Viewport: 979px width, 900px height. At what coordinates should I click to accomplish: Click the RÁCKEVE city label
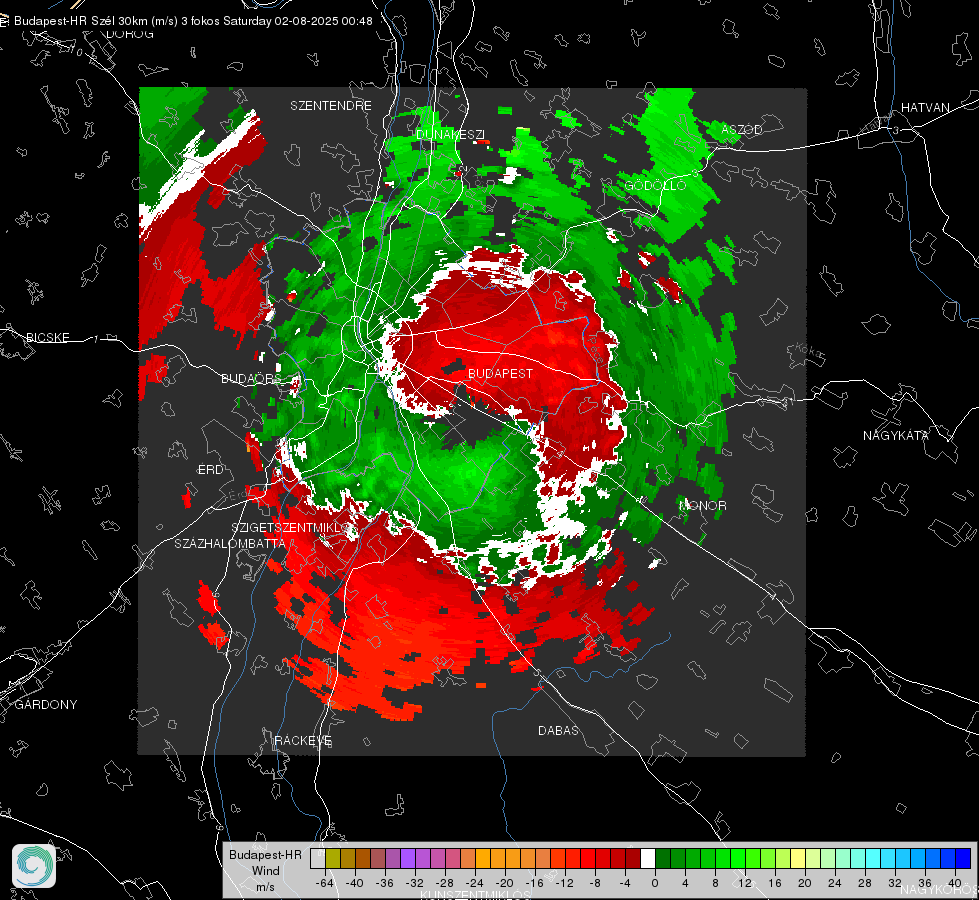(303, 740)
